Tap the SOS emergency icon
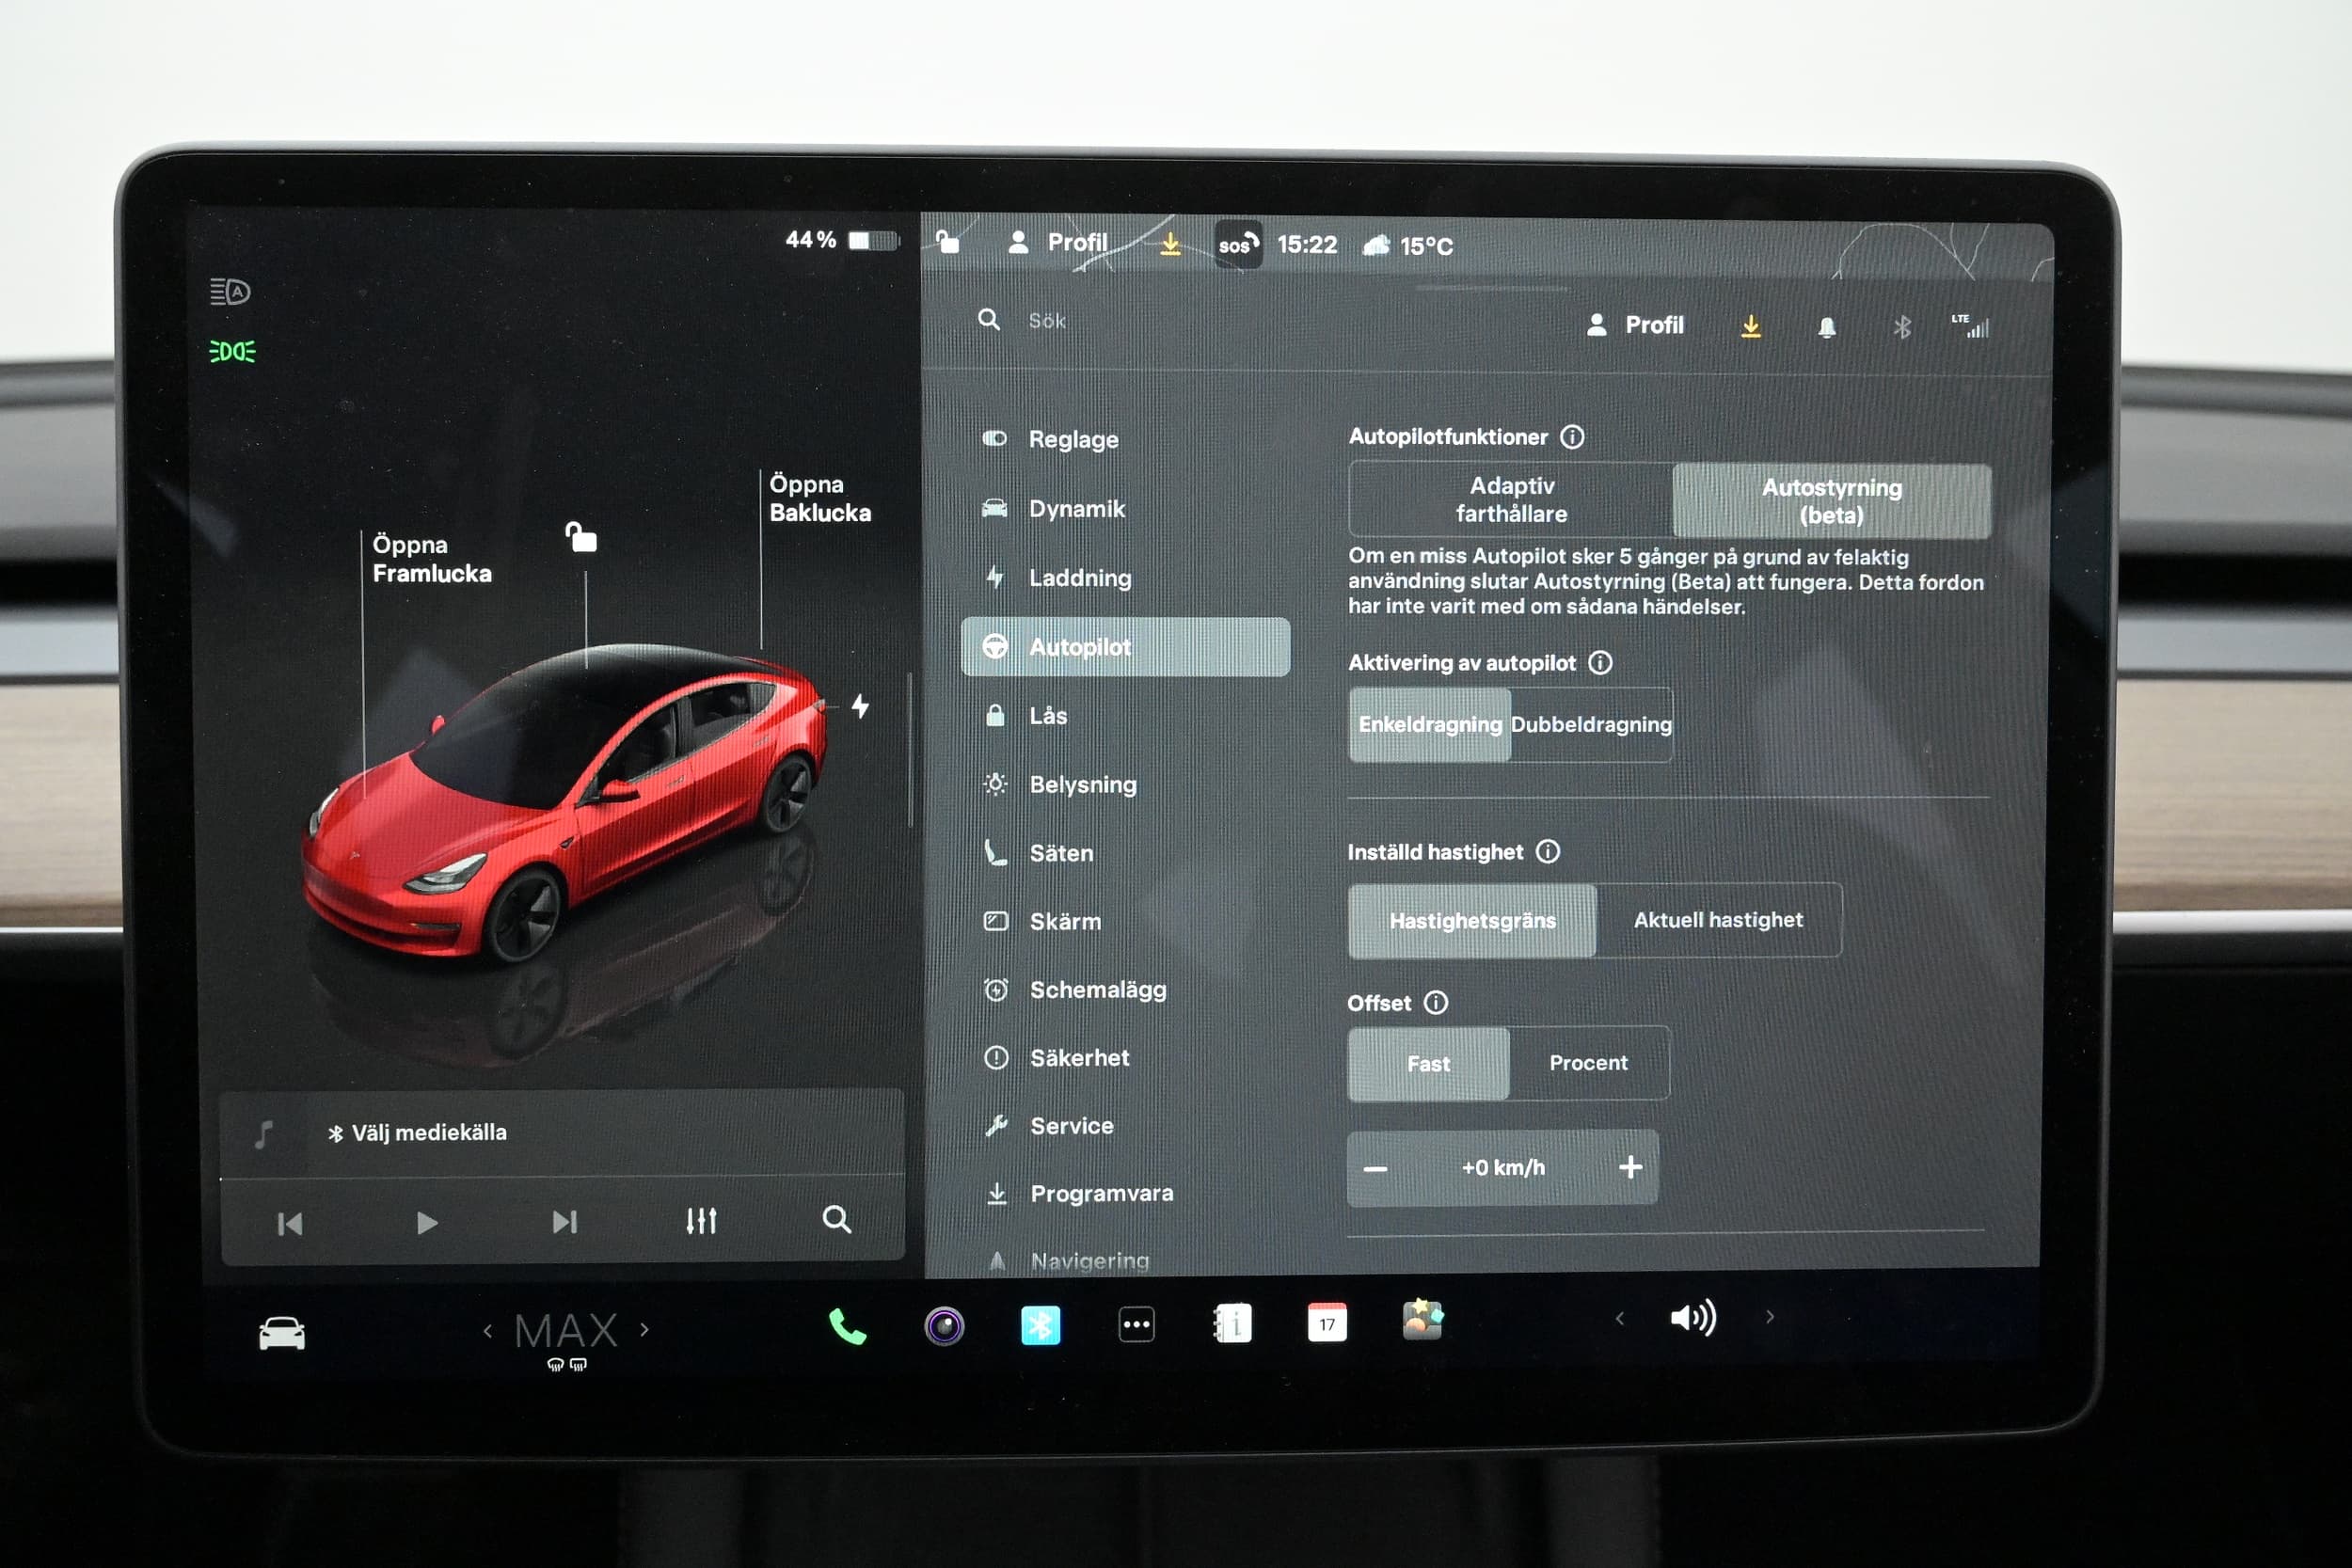Image resolution: width=2352 pixels, height=1568 pixels. [x=1237, y=245]
